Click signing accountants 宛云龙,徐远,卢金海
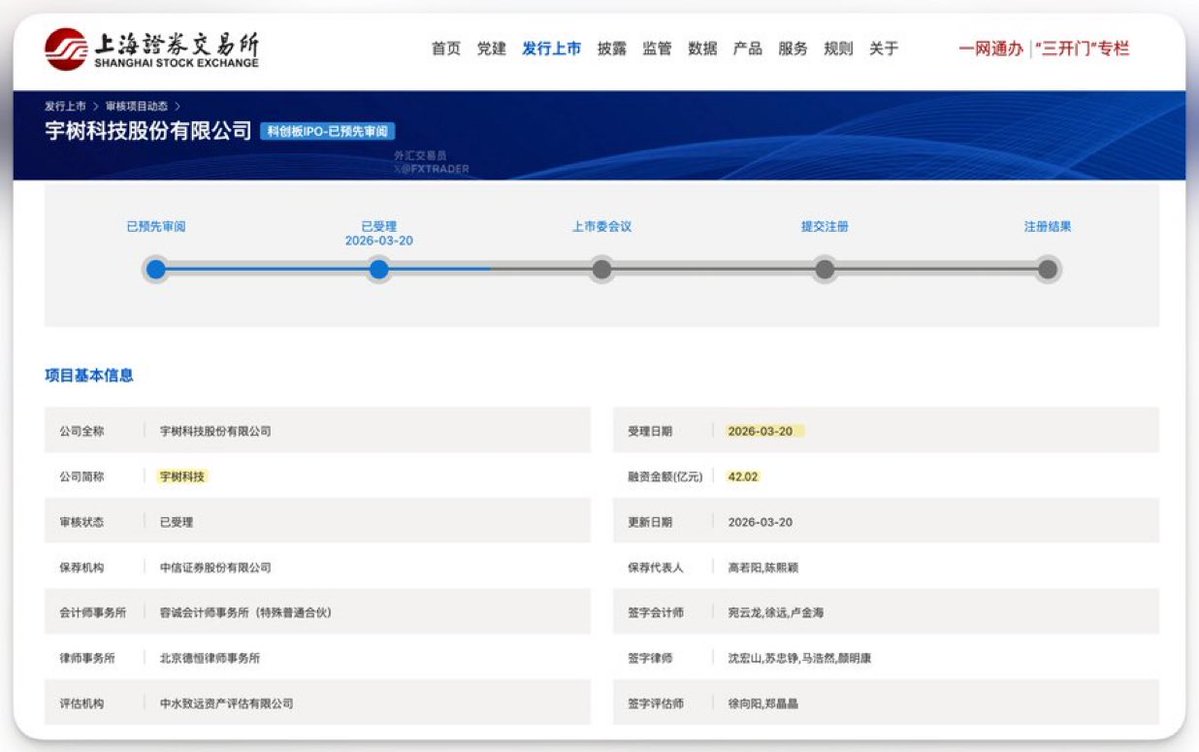Screen dimensions: 1199x752 click(x=775, y=613)
